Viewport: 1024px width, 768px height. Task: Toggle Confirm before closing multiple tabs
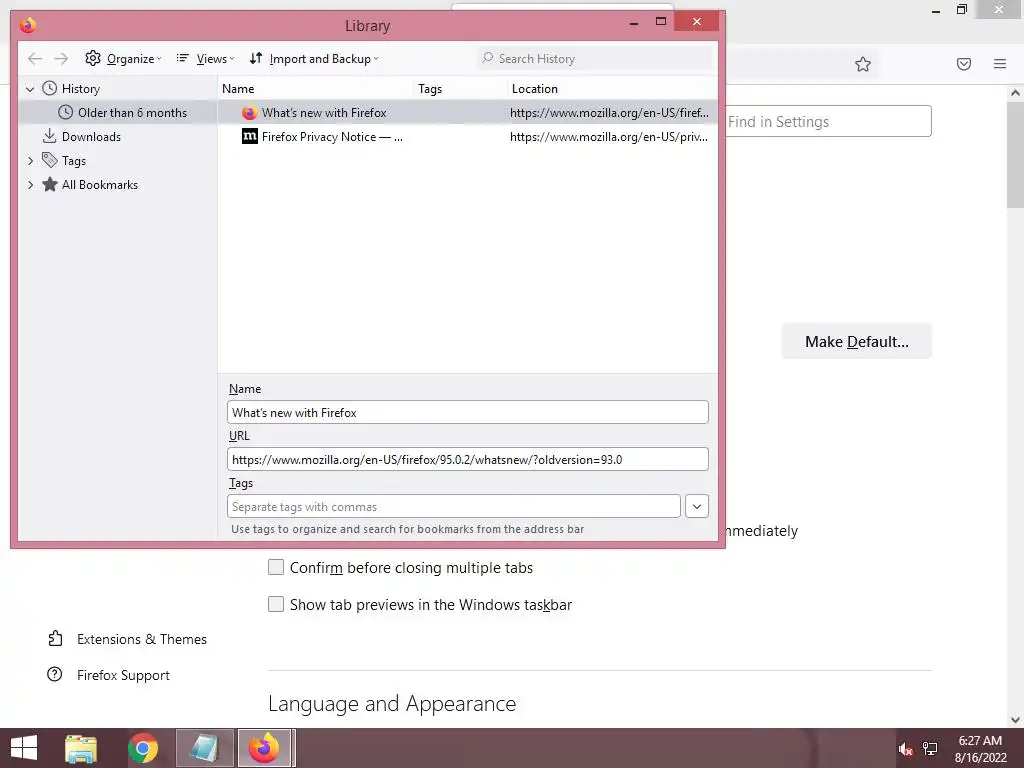coord(276,568)
